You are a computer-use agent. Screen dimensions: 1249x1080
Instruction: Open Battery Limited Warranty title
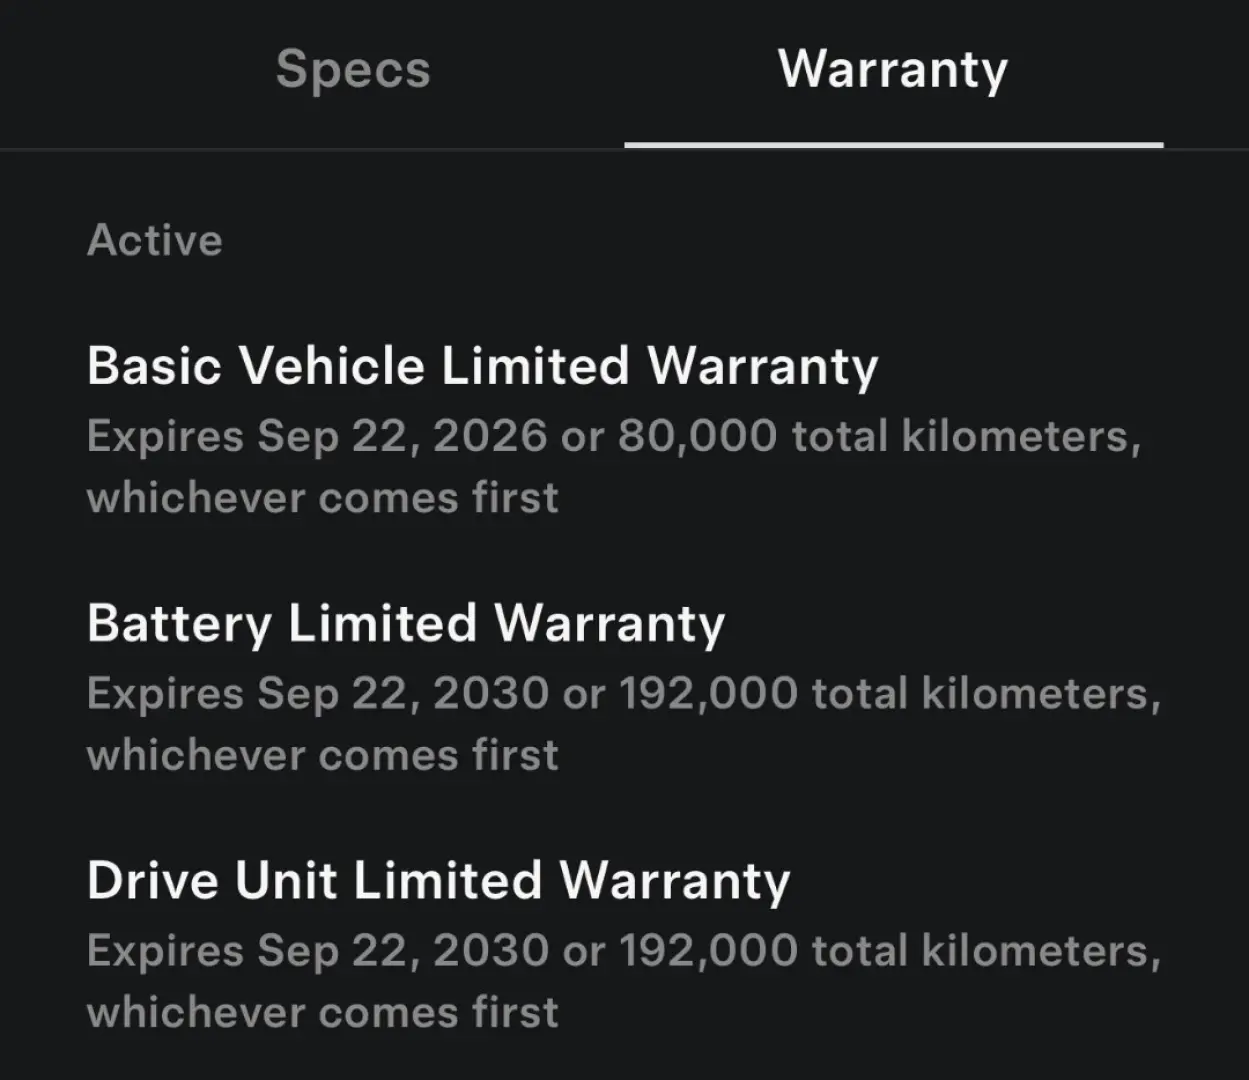(405, 623)
